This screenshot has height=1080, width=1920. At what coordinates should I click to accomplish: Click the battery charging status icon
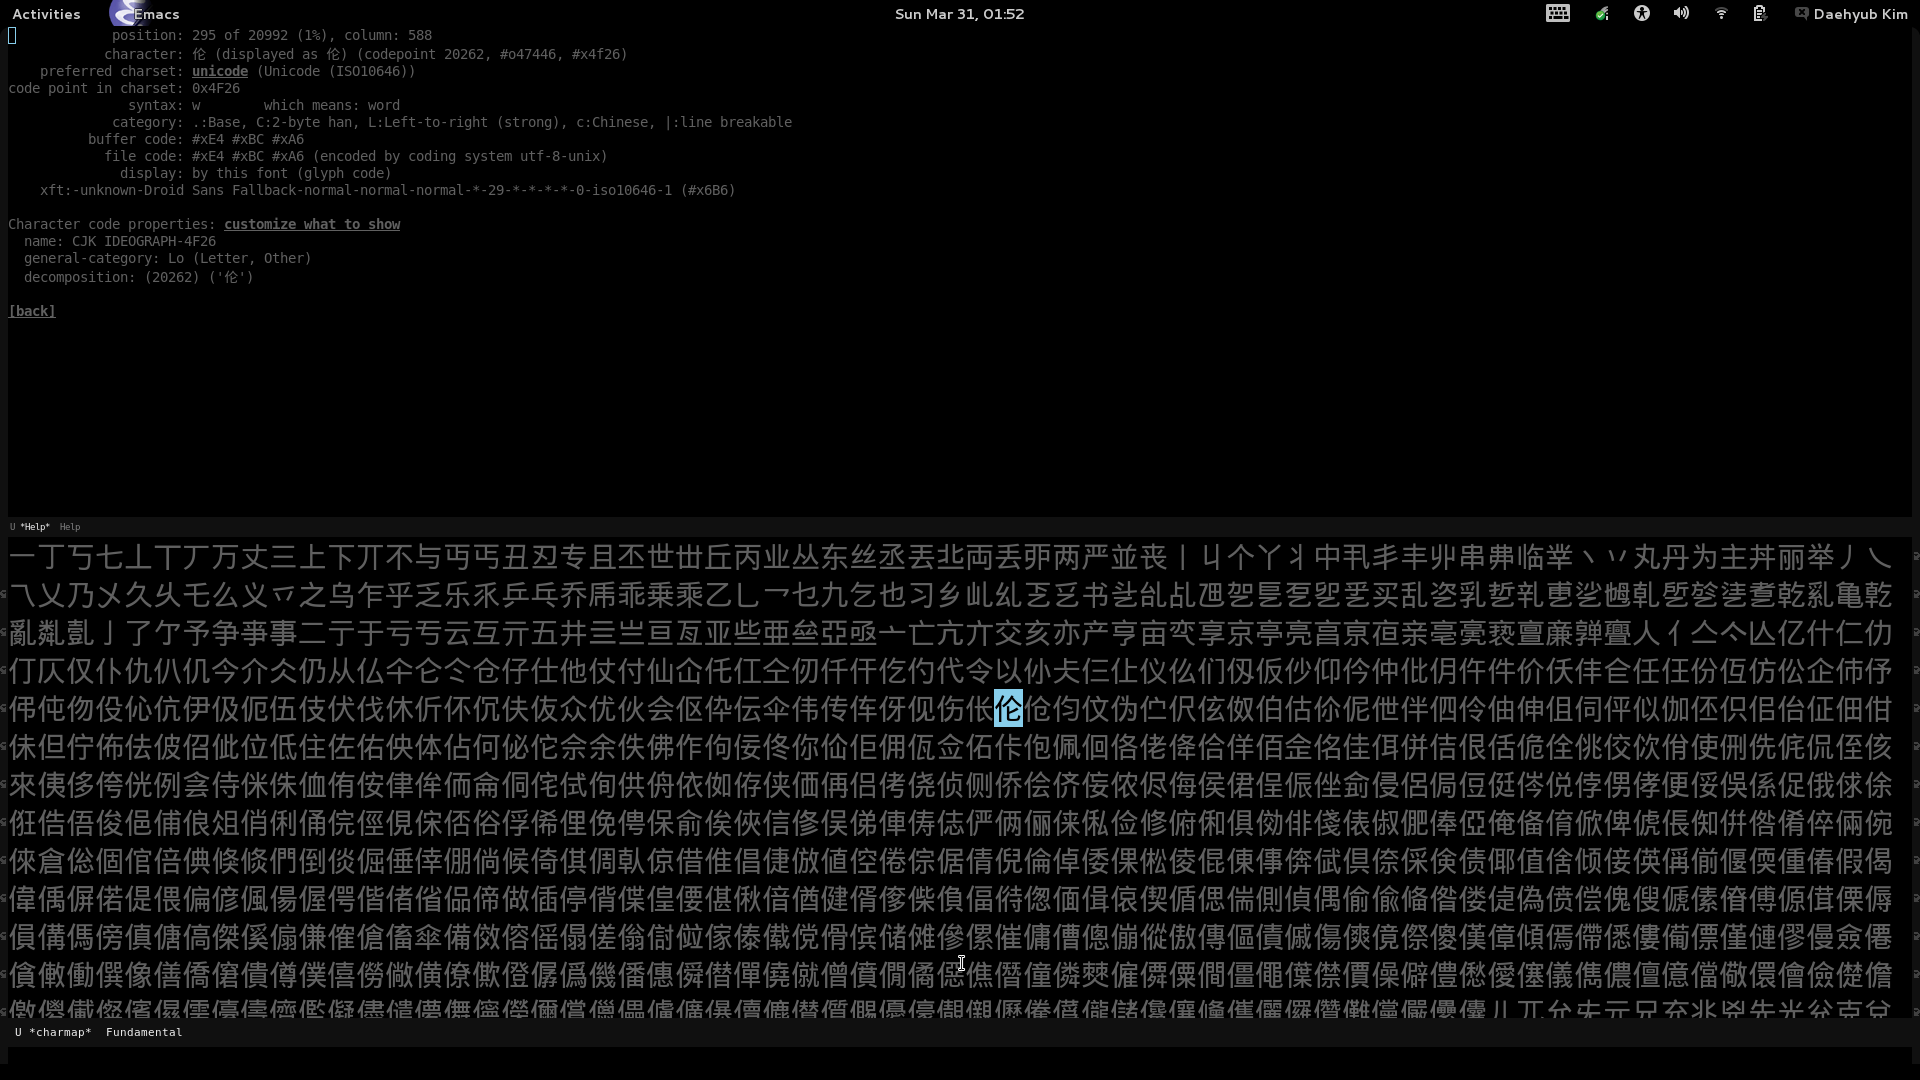pos(1760,14)
